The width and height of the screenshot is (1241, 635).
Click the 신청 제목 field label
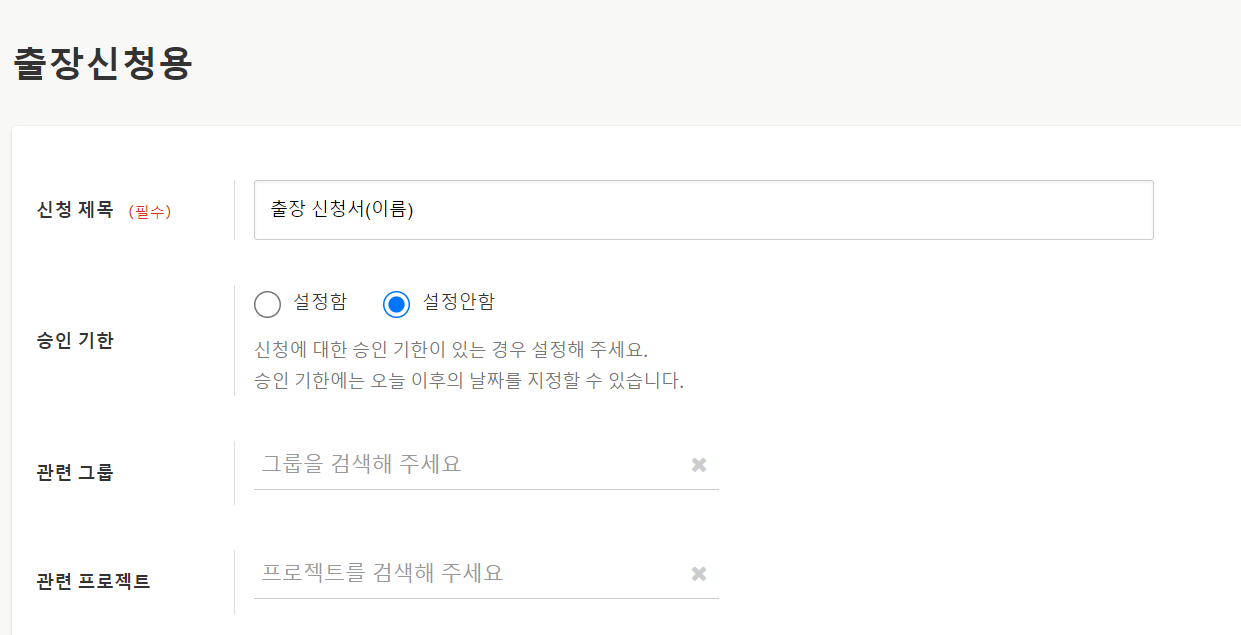click(x=75, y=211)
